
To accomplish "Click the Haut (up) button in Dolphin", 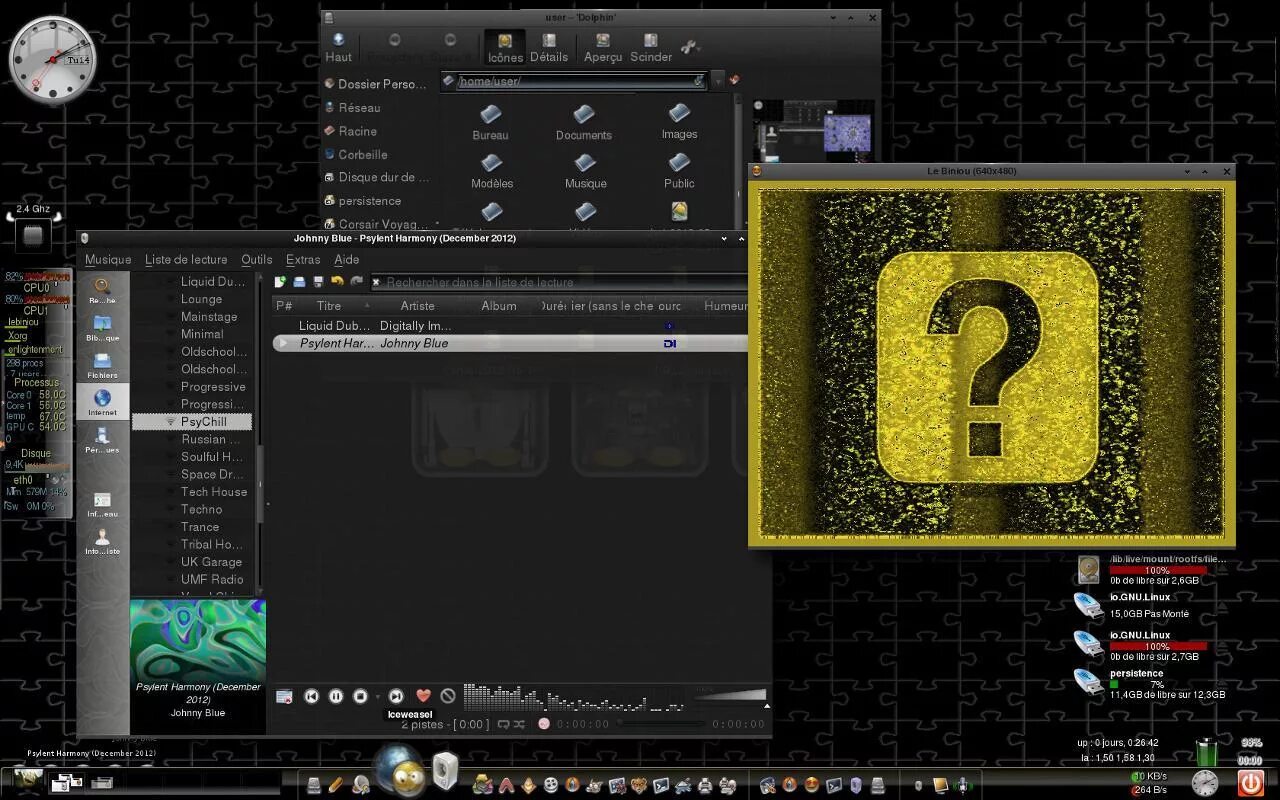I will pos(338,47).
